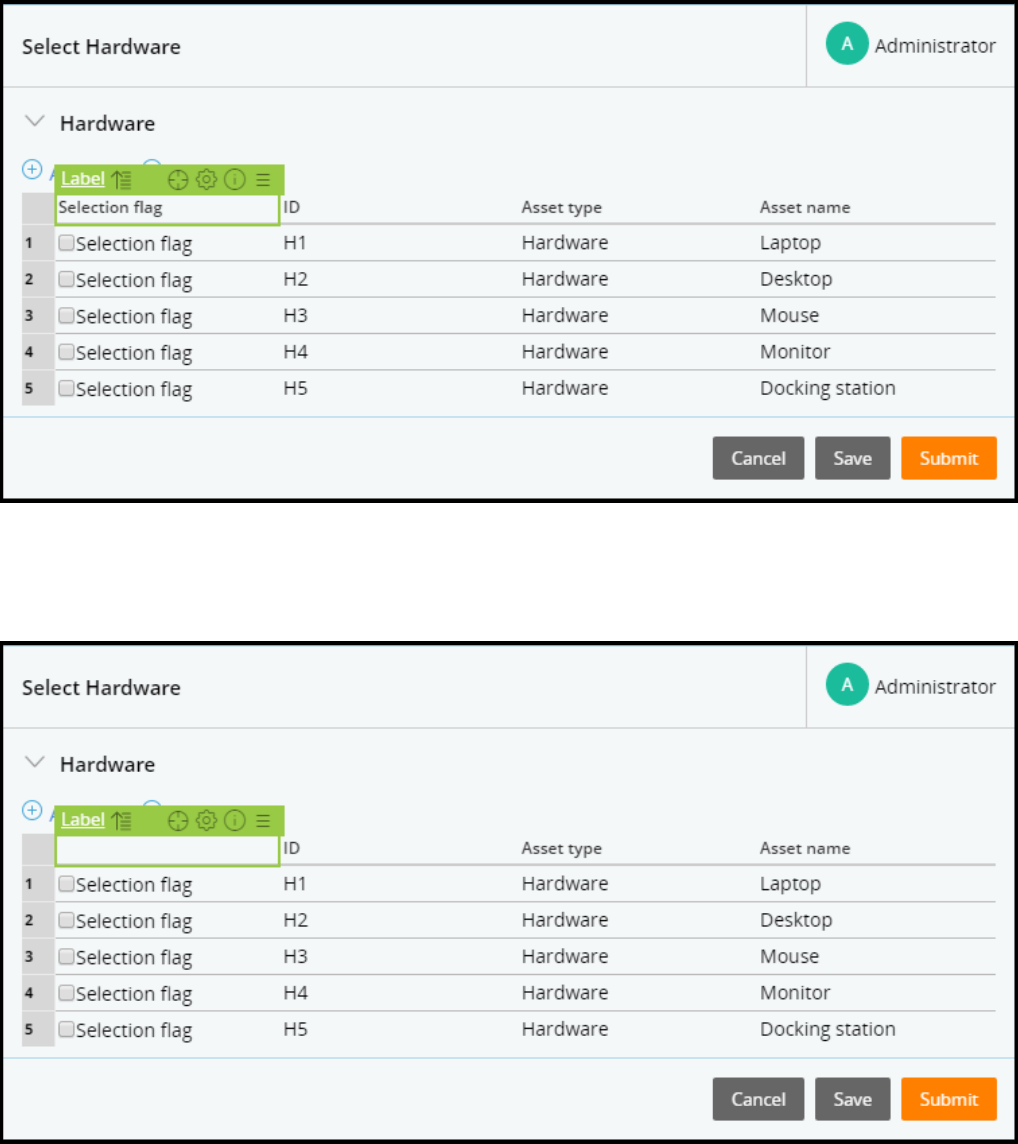
Task: Click the Label link in the bottom panel's toolbar
Action: pos(83,820)
